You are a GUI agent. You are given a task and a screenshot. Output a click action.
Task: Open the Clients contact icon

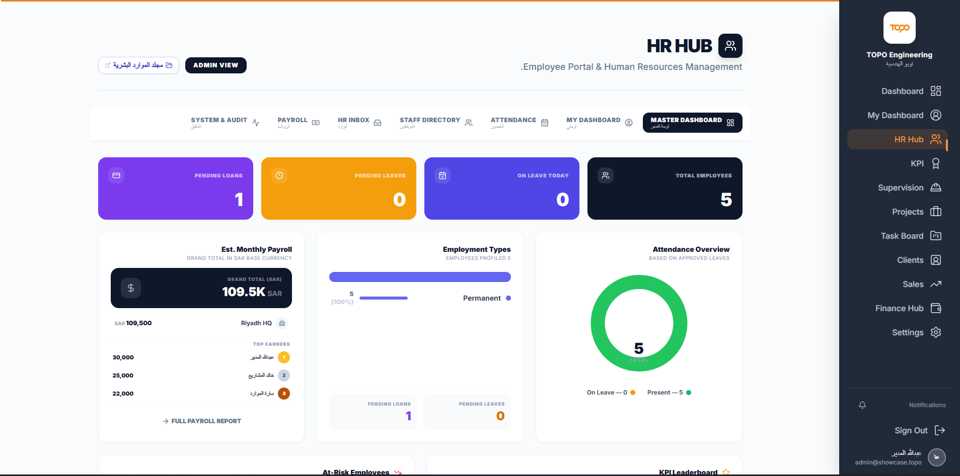click(x=936, y=260)
